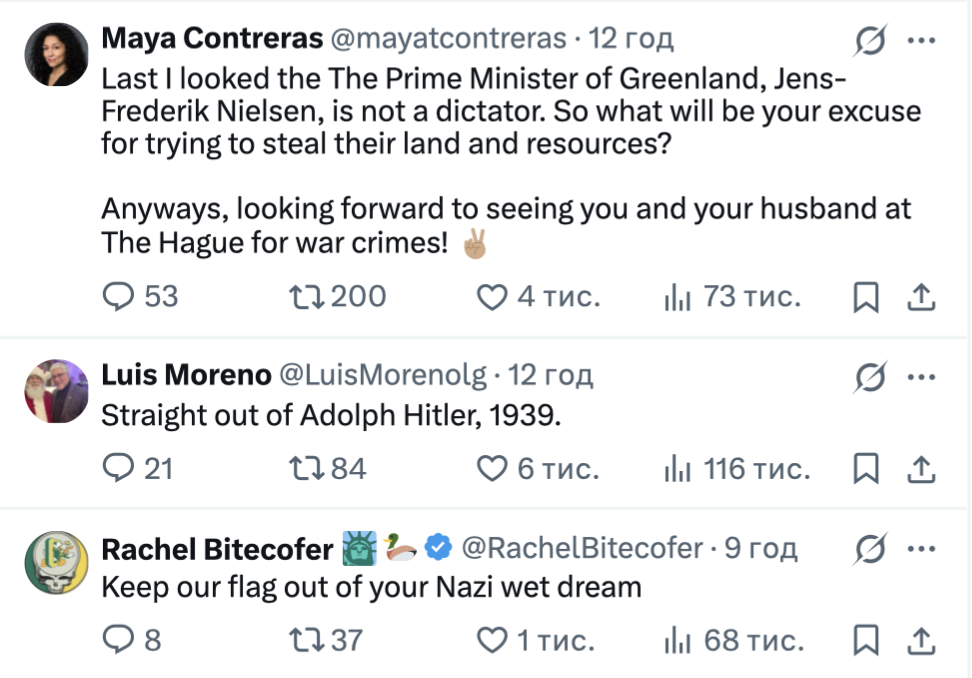Retweet Luis Moreno's post
This screenshot has width=972, height=678.
[x=301, y=468]
